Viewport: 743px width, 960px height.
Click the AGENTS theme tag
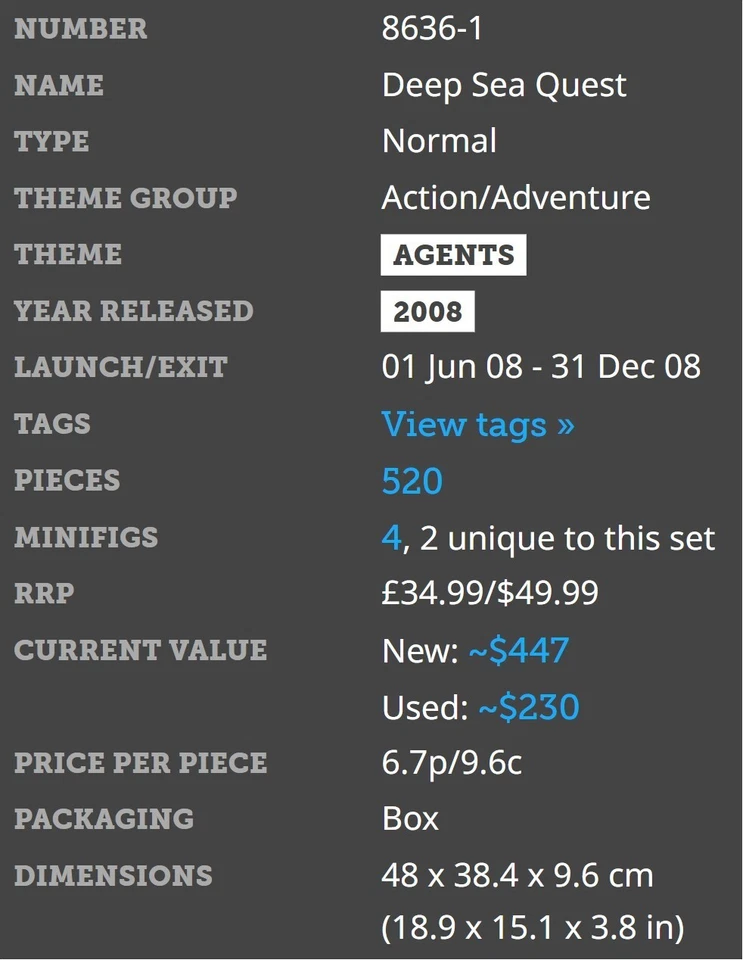tap(453, 255)
